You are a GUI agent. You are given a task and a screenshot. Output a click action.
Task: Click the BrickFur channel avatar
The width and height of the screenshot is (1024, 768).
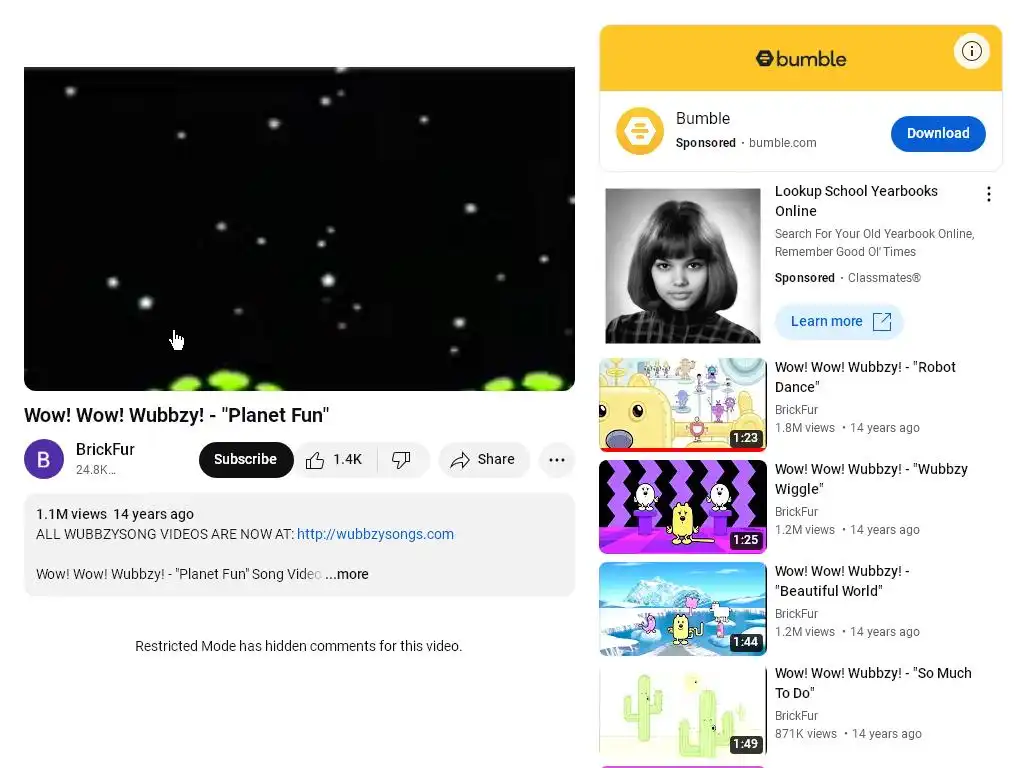click(x=44, y=459)
